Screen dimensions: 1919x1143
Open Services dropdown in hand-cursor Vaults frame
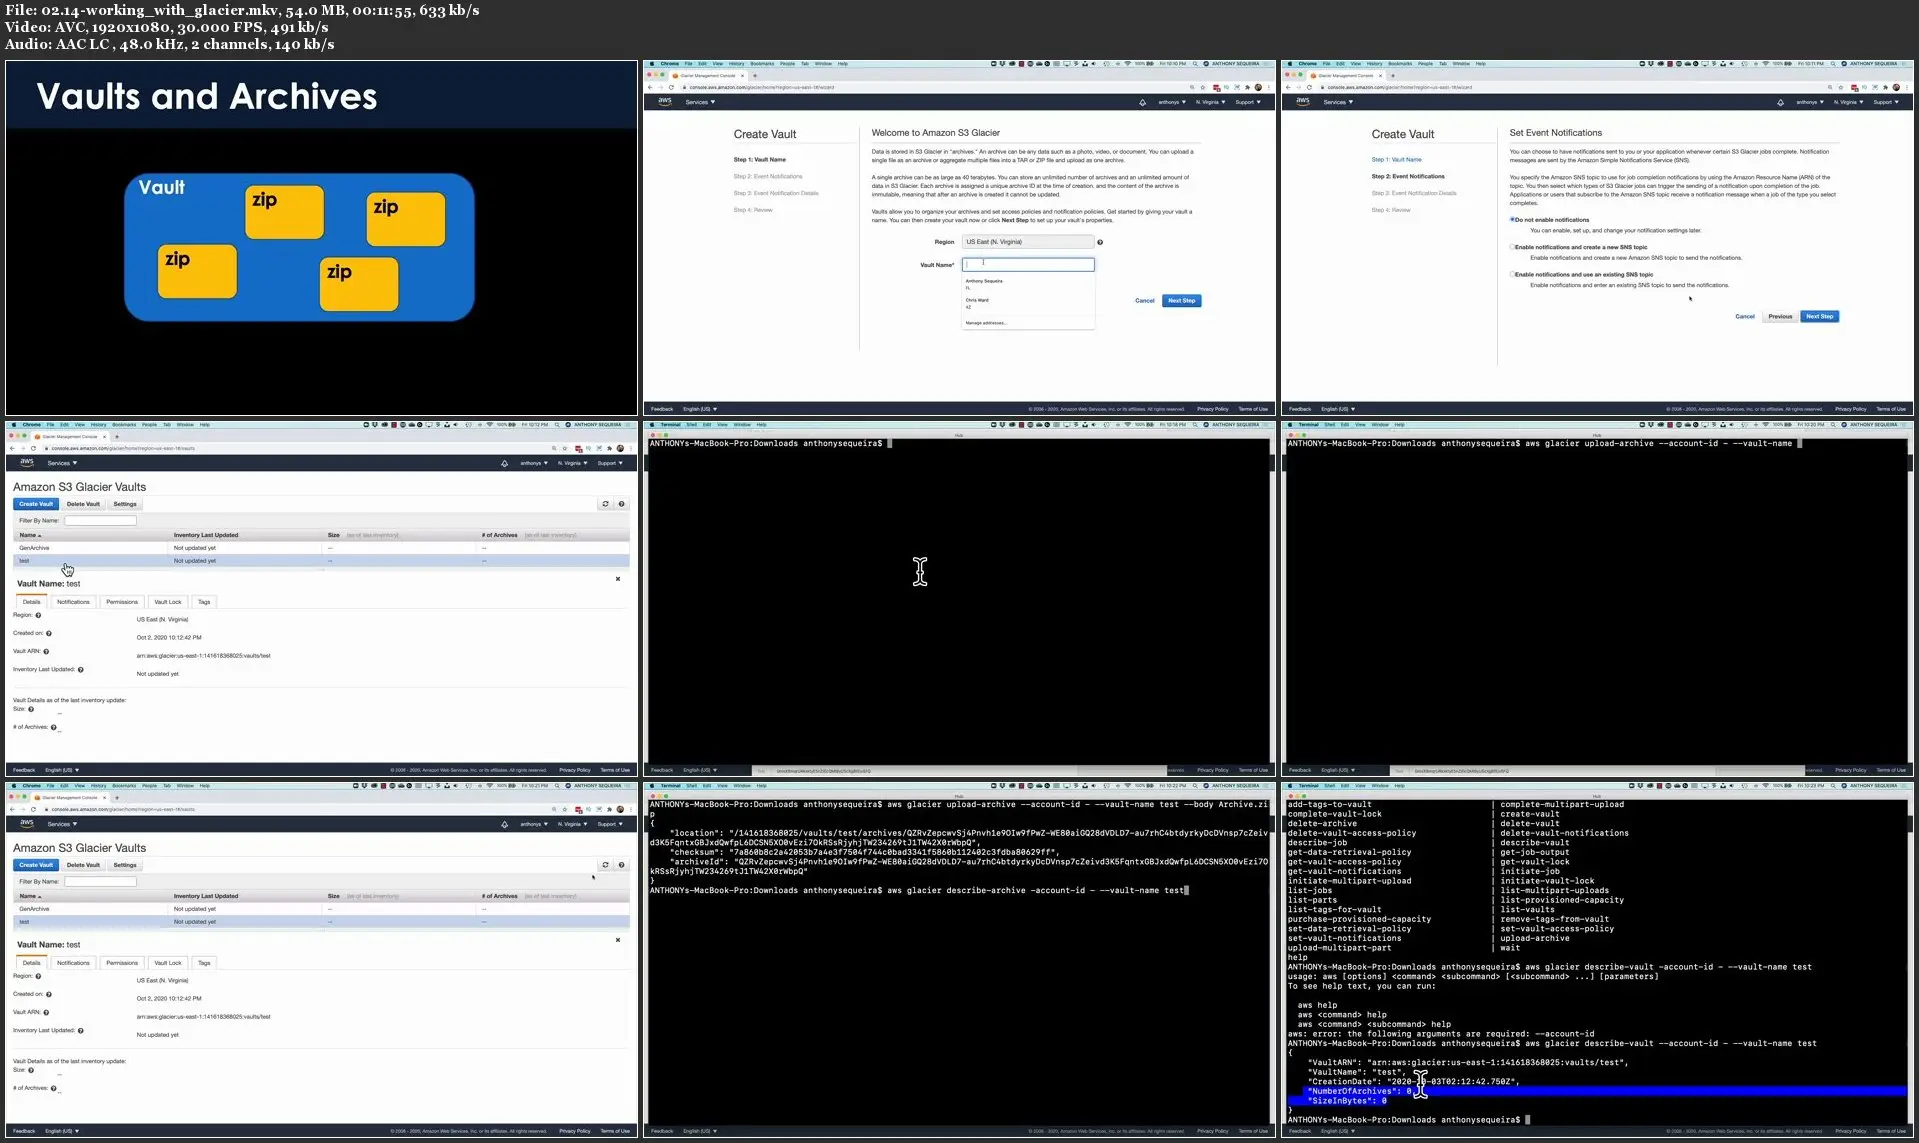tap(62, 463)
